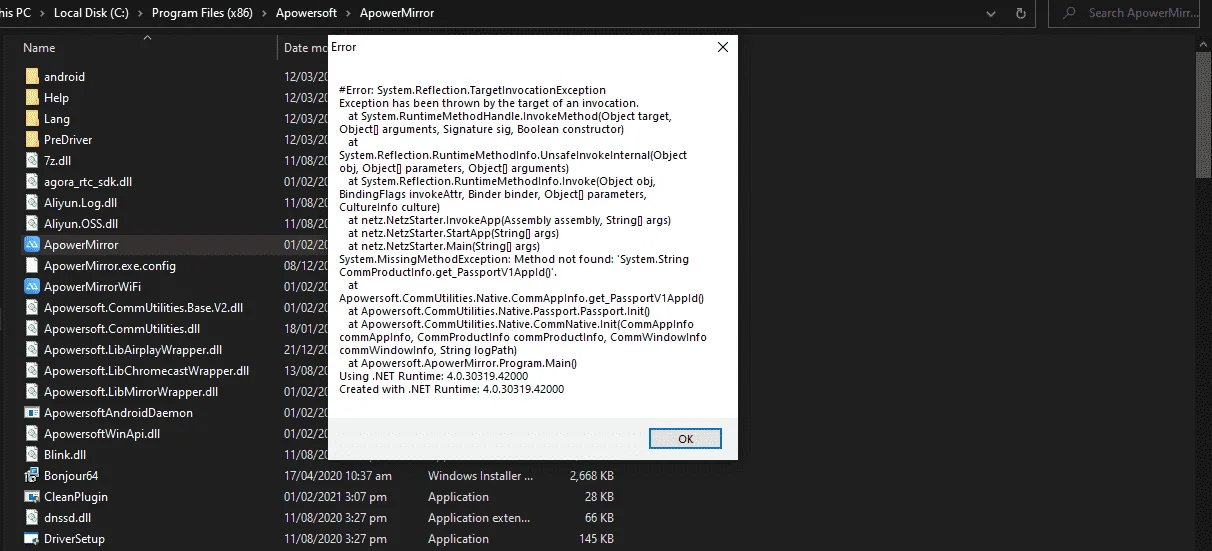Select the Lang folder icon
The width and height of the screenshot is (1212, 551).
coord(32,118)
